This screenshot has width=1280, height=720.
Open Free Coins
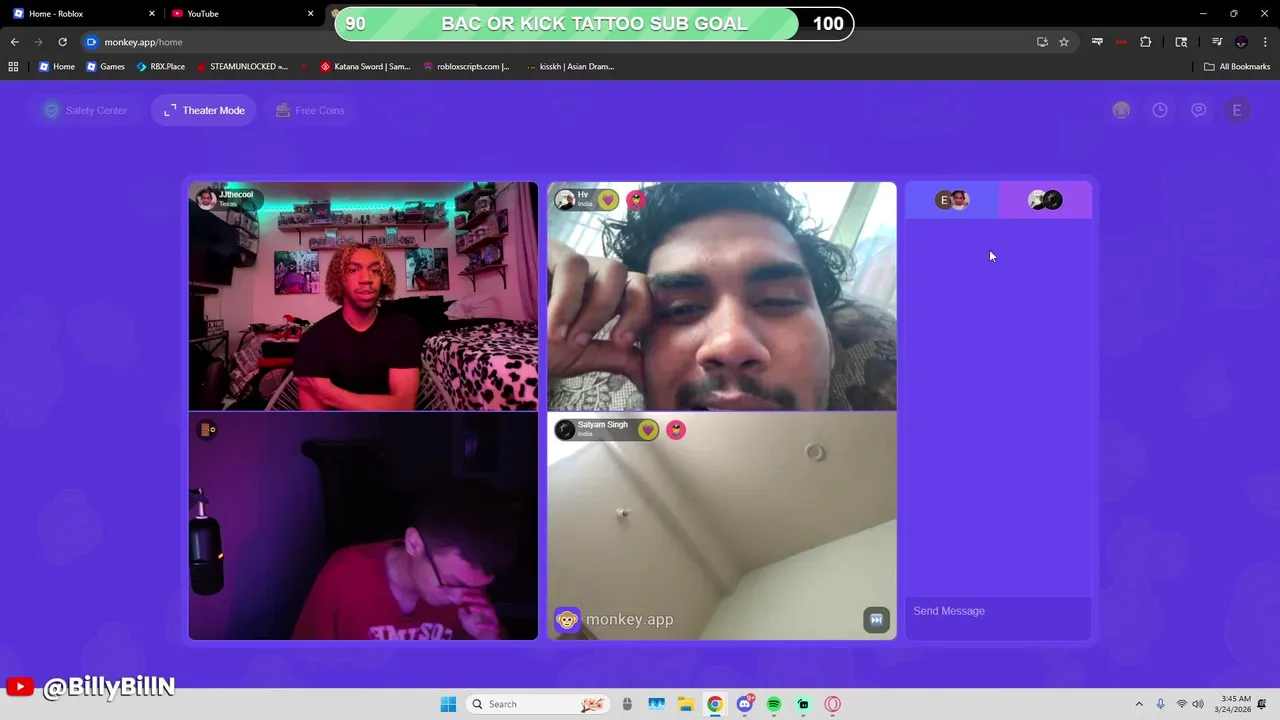tap(310, 110)
